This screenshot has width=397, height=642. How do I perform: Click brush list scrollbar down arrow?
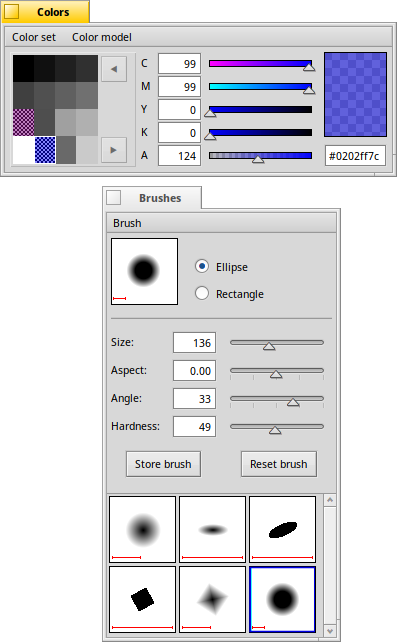pos(330,631)
